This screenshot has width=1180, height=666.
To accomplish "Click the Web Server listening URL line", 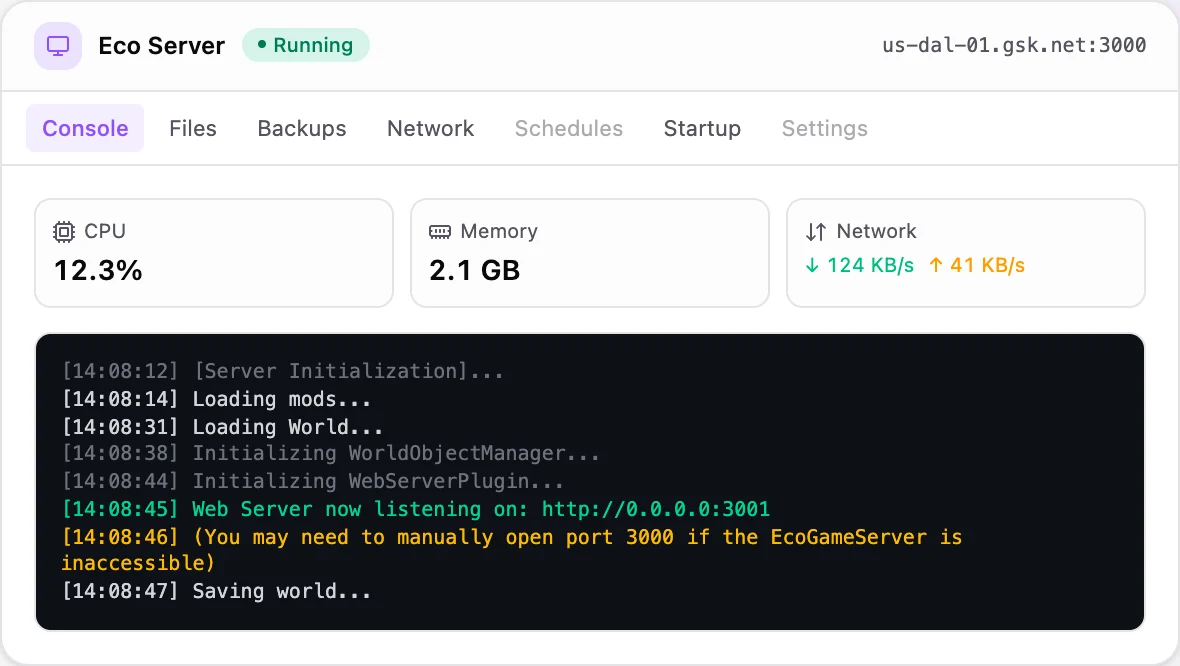I will coord(415,509).
